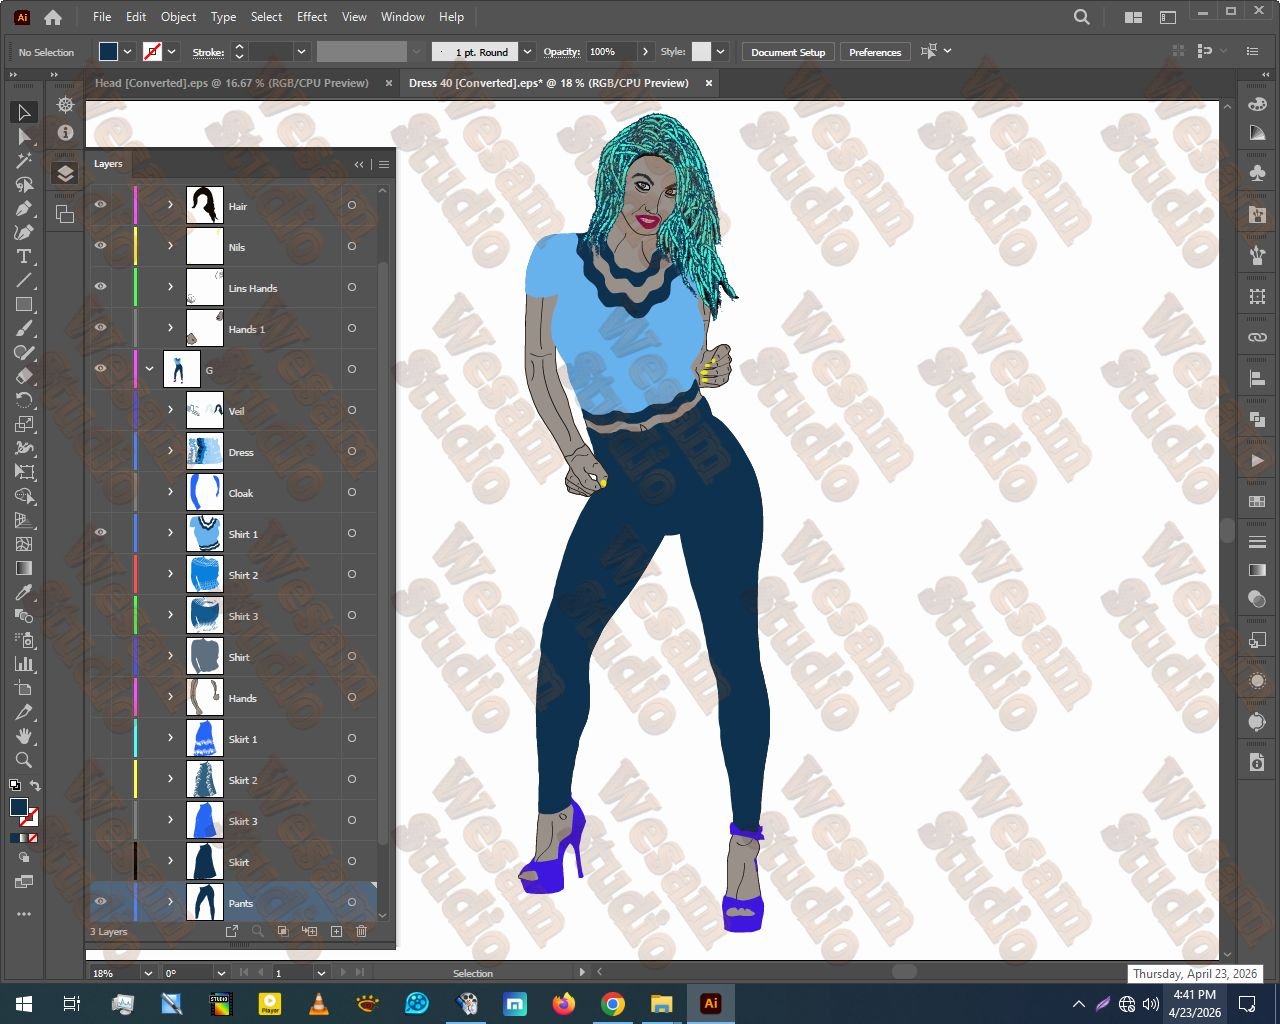The height and width of the screenshot is (1024, 1280).
Task: Select the Paintbrush tool
Action: point(24,328)
